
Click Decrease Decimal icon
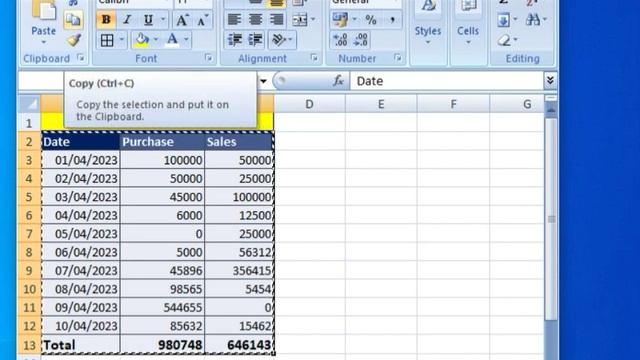pos(361,40)
